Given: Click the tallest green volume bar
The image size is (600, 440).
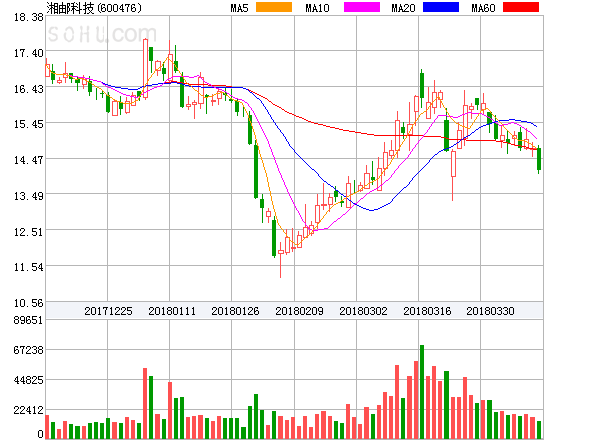Looking at the screenshot, I should 422,392.
